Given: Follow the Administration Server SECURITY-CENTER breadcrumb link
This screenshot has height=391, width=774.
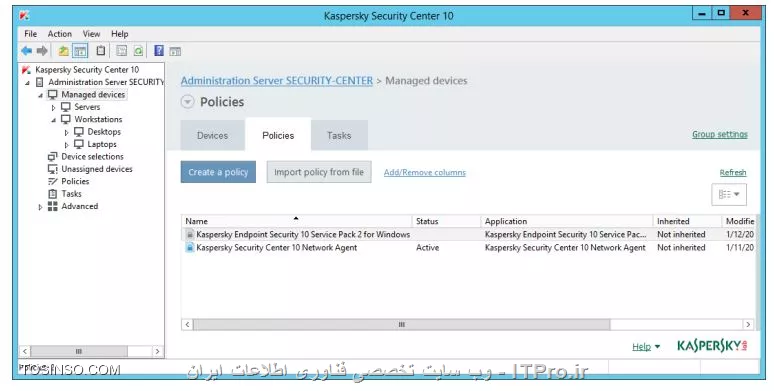Looking at the screenshot, I should pos(277,80).
